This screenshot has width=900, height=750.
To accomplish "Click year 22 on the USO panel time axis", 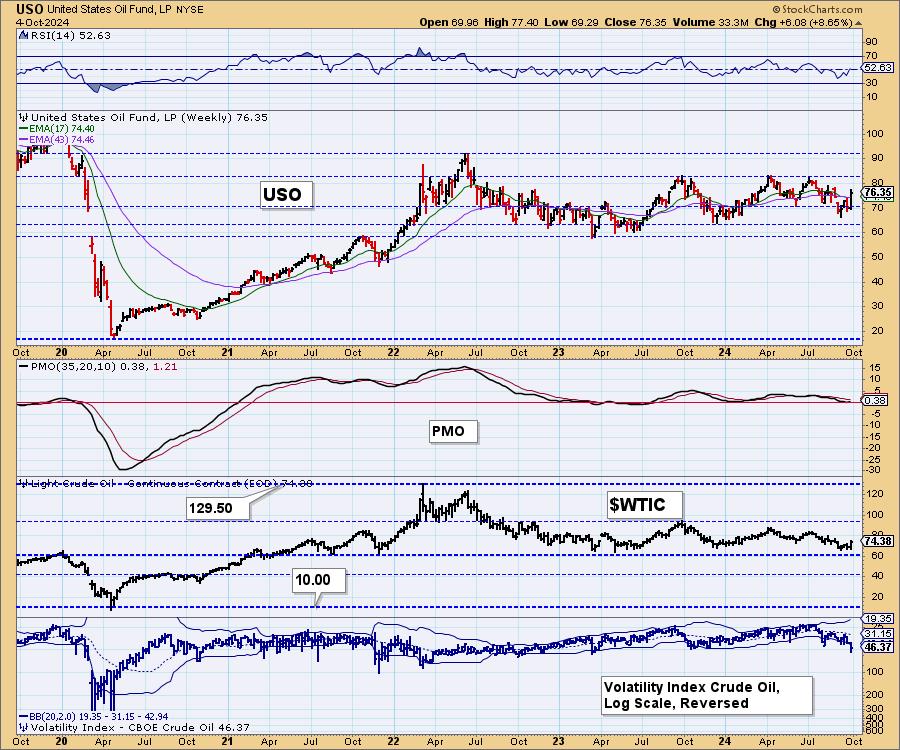I will click(393, 352).
